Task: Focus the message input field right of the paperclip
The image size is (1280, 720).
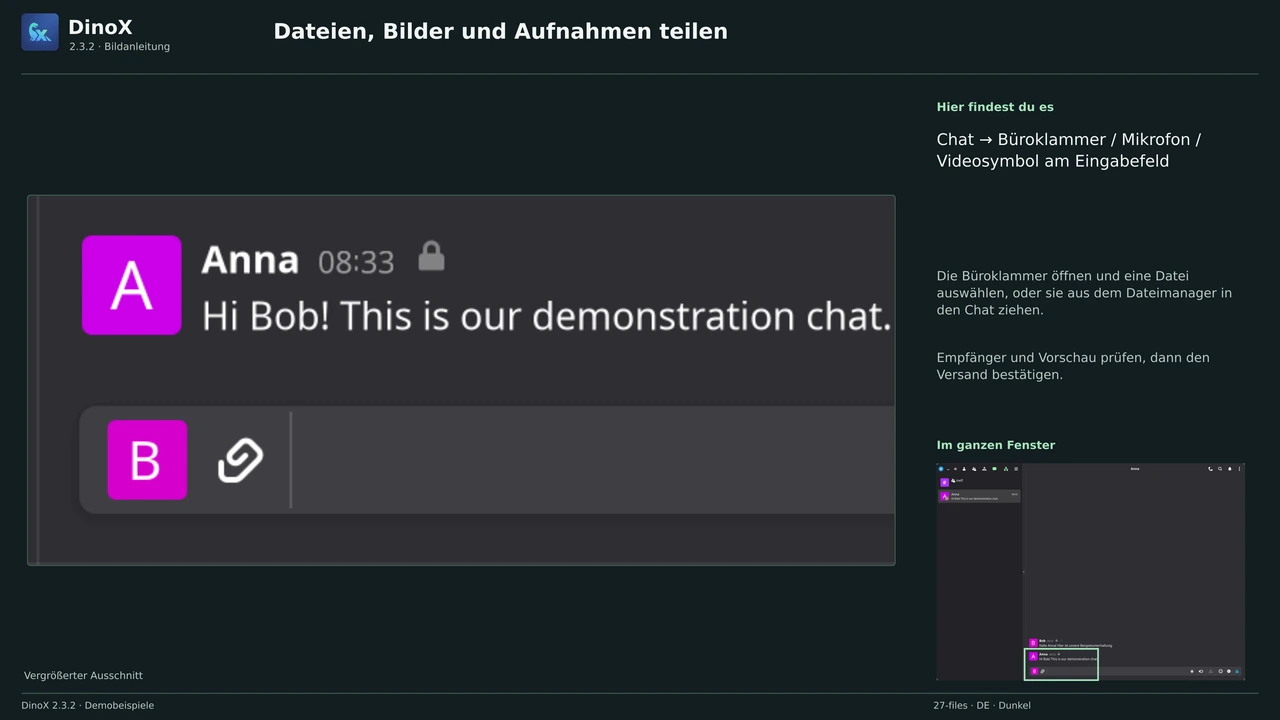Action: pos(594,460)
